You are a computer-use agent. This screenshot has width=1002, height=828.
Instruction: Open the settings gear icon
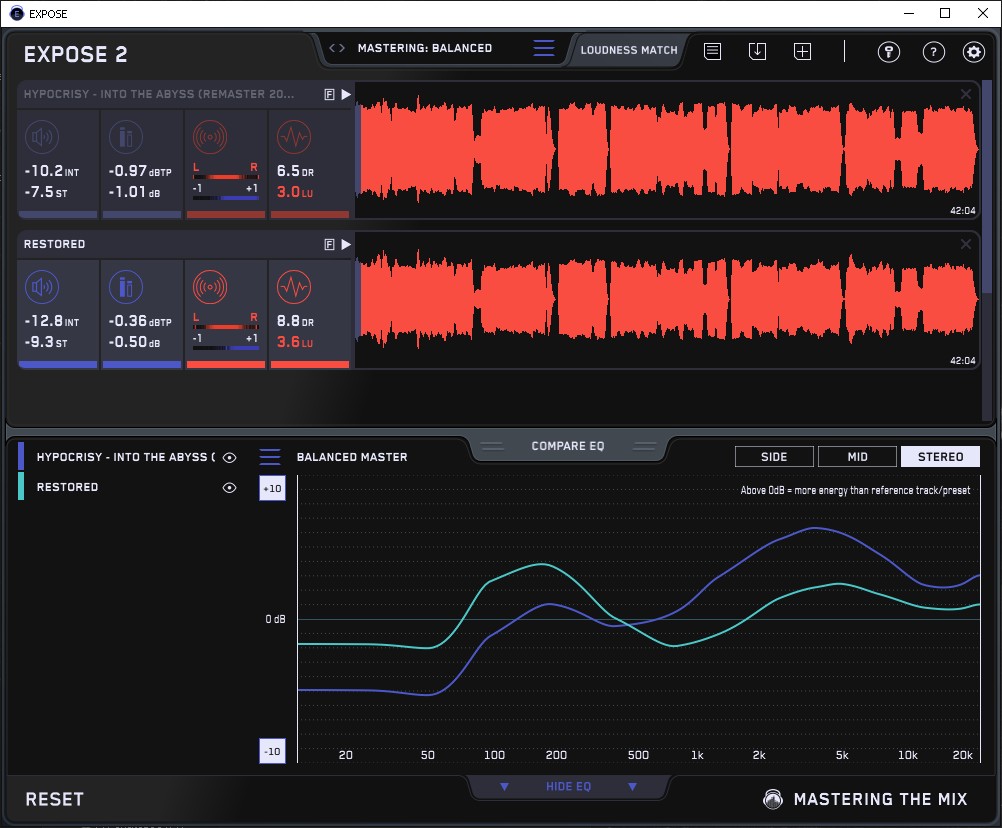[x=973, y=52]
